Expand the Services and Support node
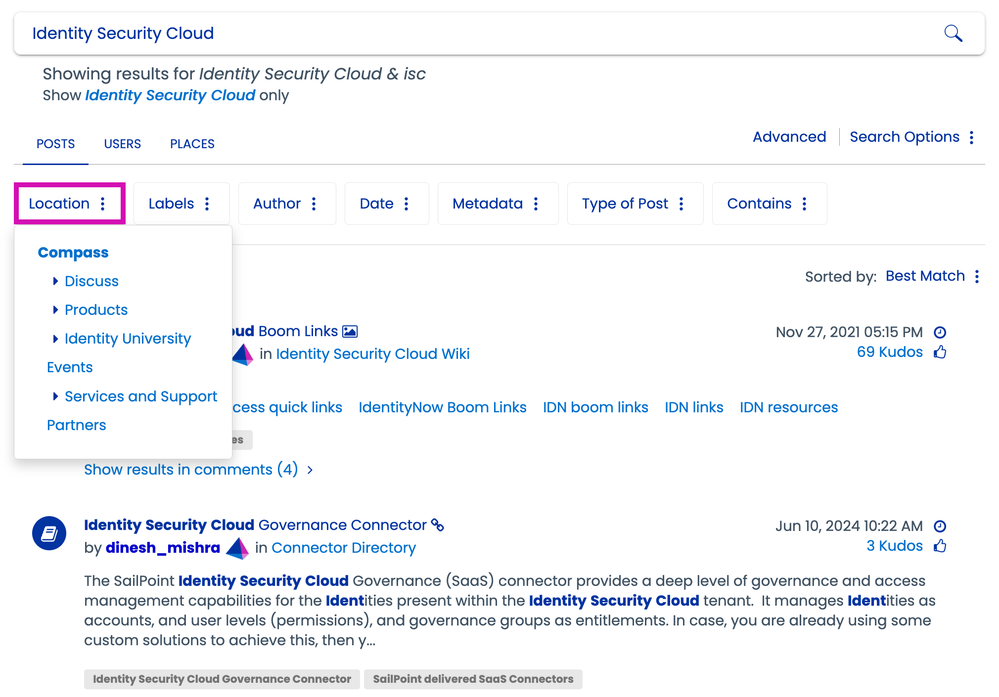The image size is (999, 697). [x=55, y=397]
